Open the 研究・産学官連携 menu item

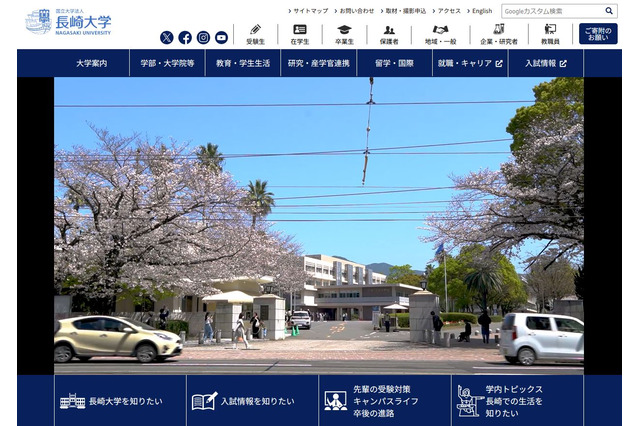pos(319,63)
